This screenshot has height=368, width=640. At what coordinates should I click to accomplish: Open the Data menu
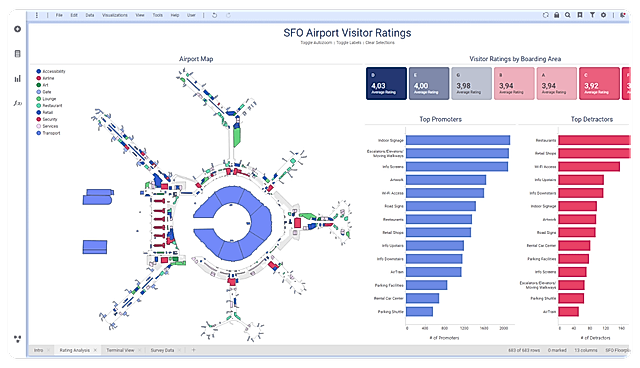coord(90,15)
